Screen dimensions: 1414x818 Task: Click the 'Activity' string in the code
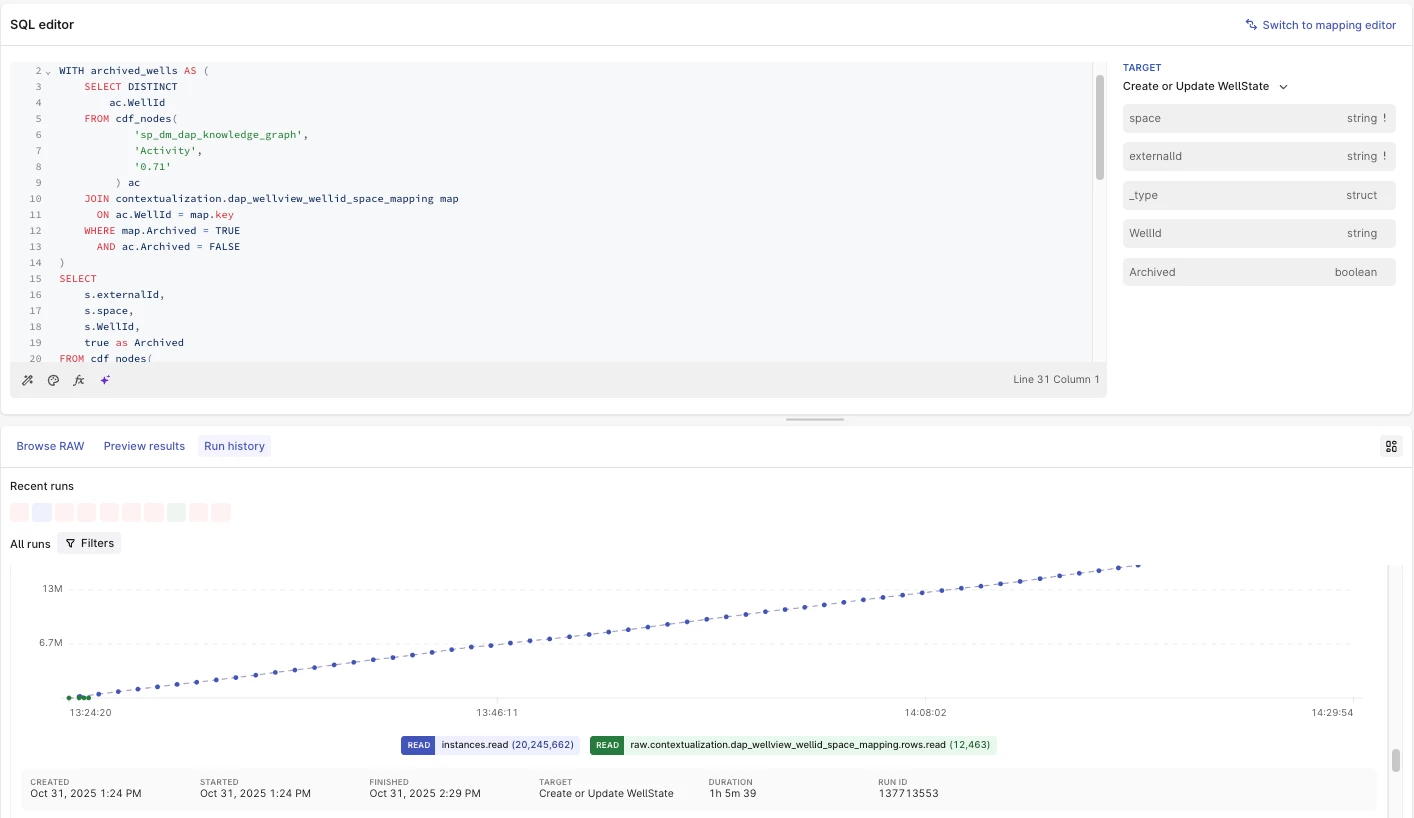165,151
